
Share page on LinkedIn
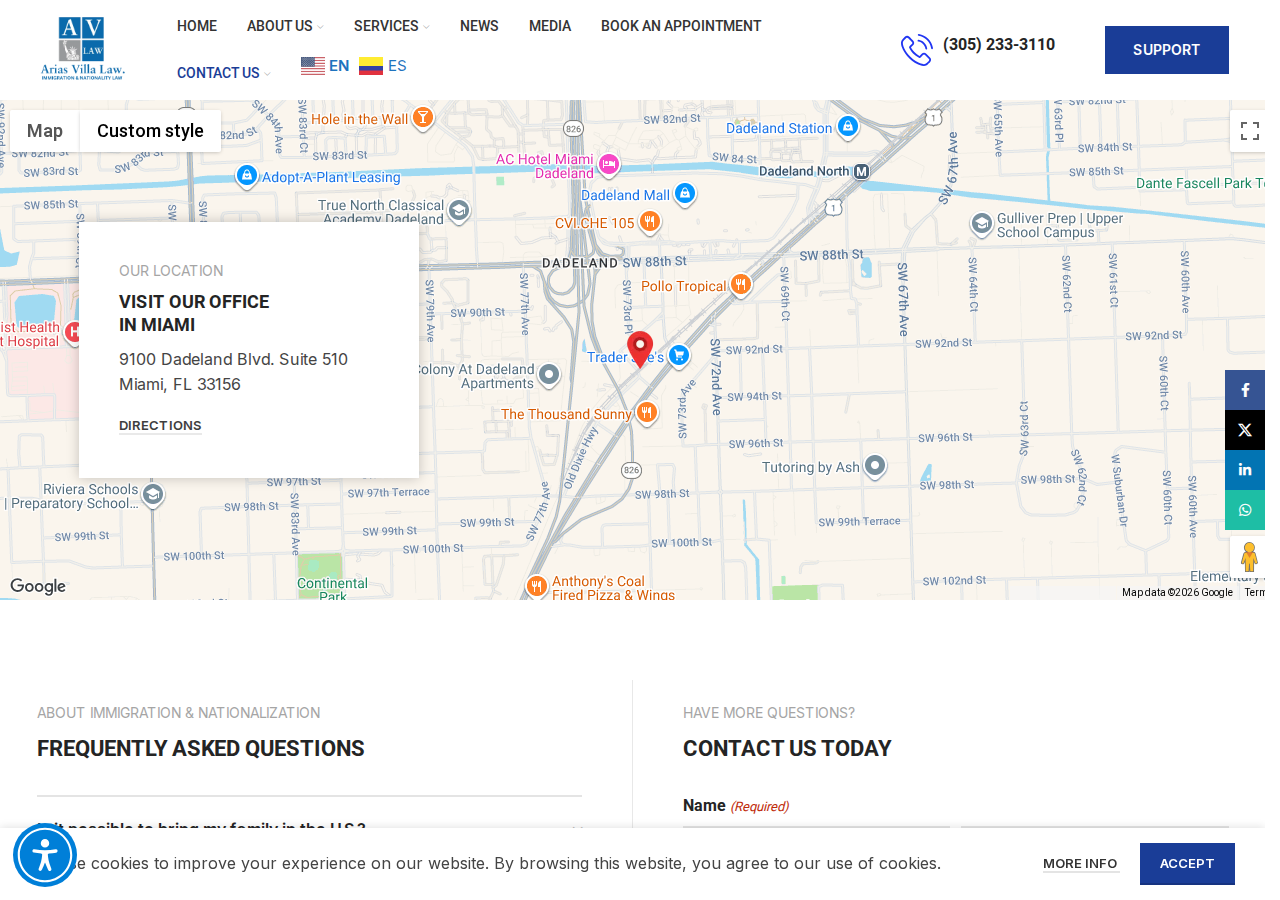(1245, 470)
